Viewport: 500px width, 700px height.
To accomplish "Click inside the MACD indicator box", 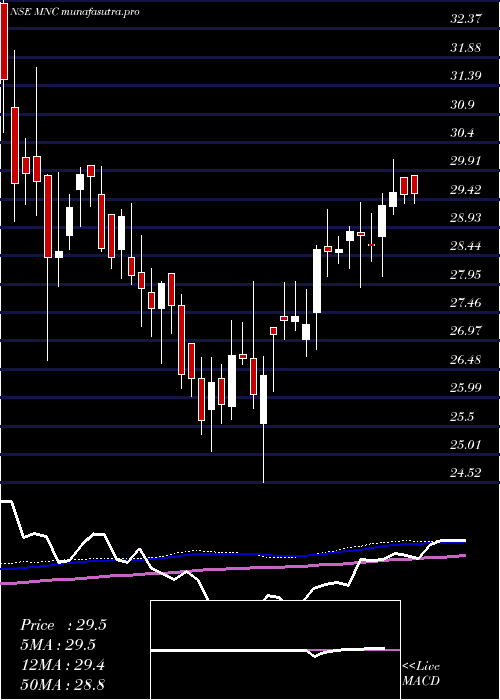I will [275, 650].
